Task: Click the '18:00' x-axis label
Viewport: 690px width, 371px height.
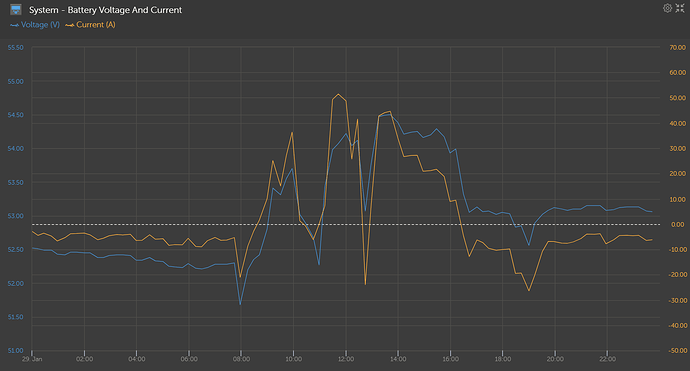Action: [x=503, y=359]
